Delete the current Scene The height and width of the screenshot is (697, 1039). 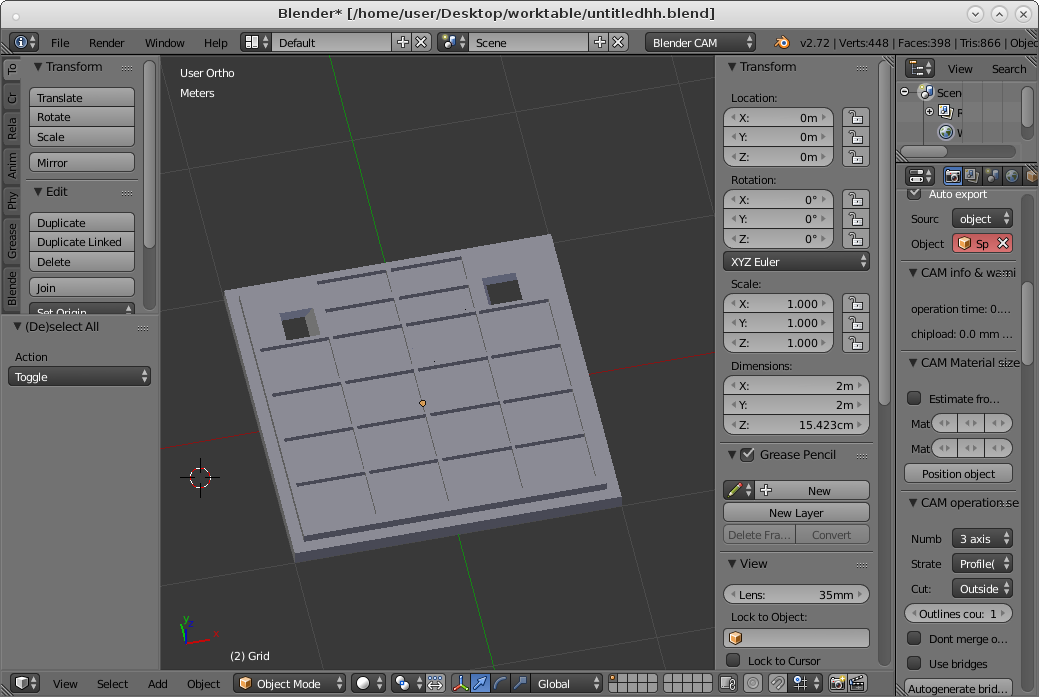coord(618,42)
